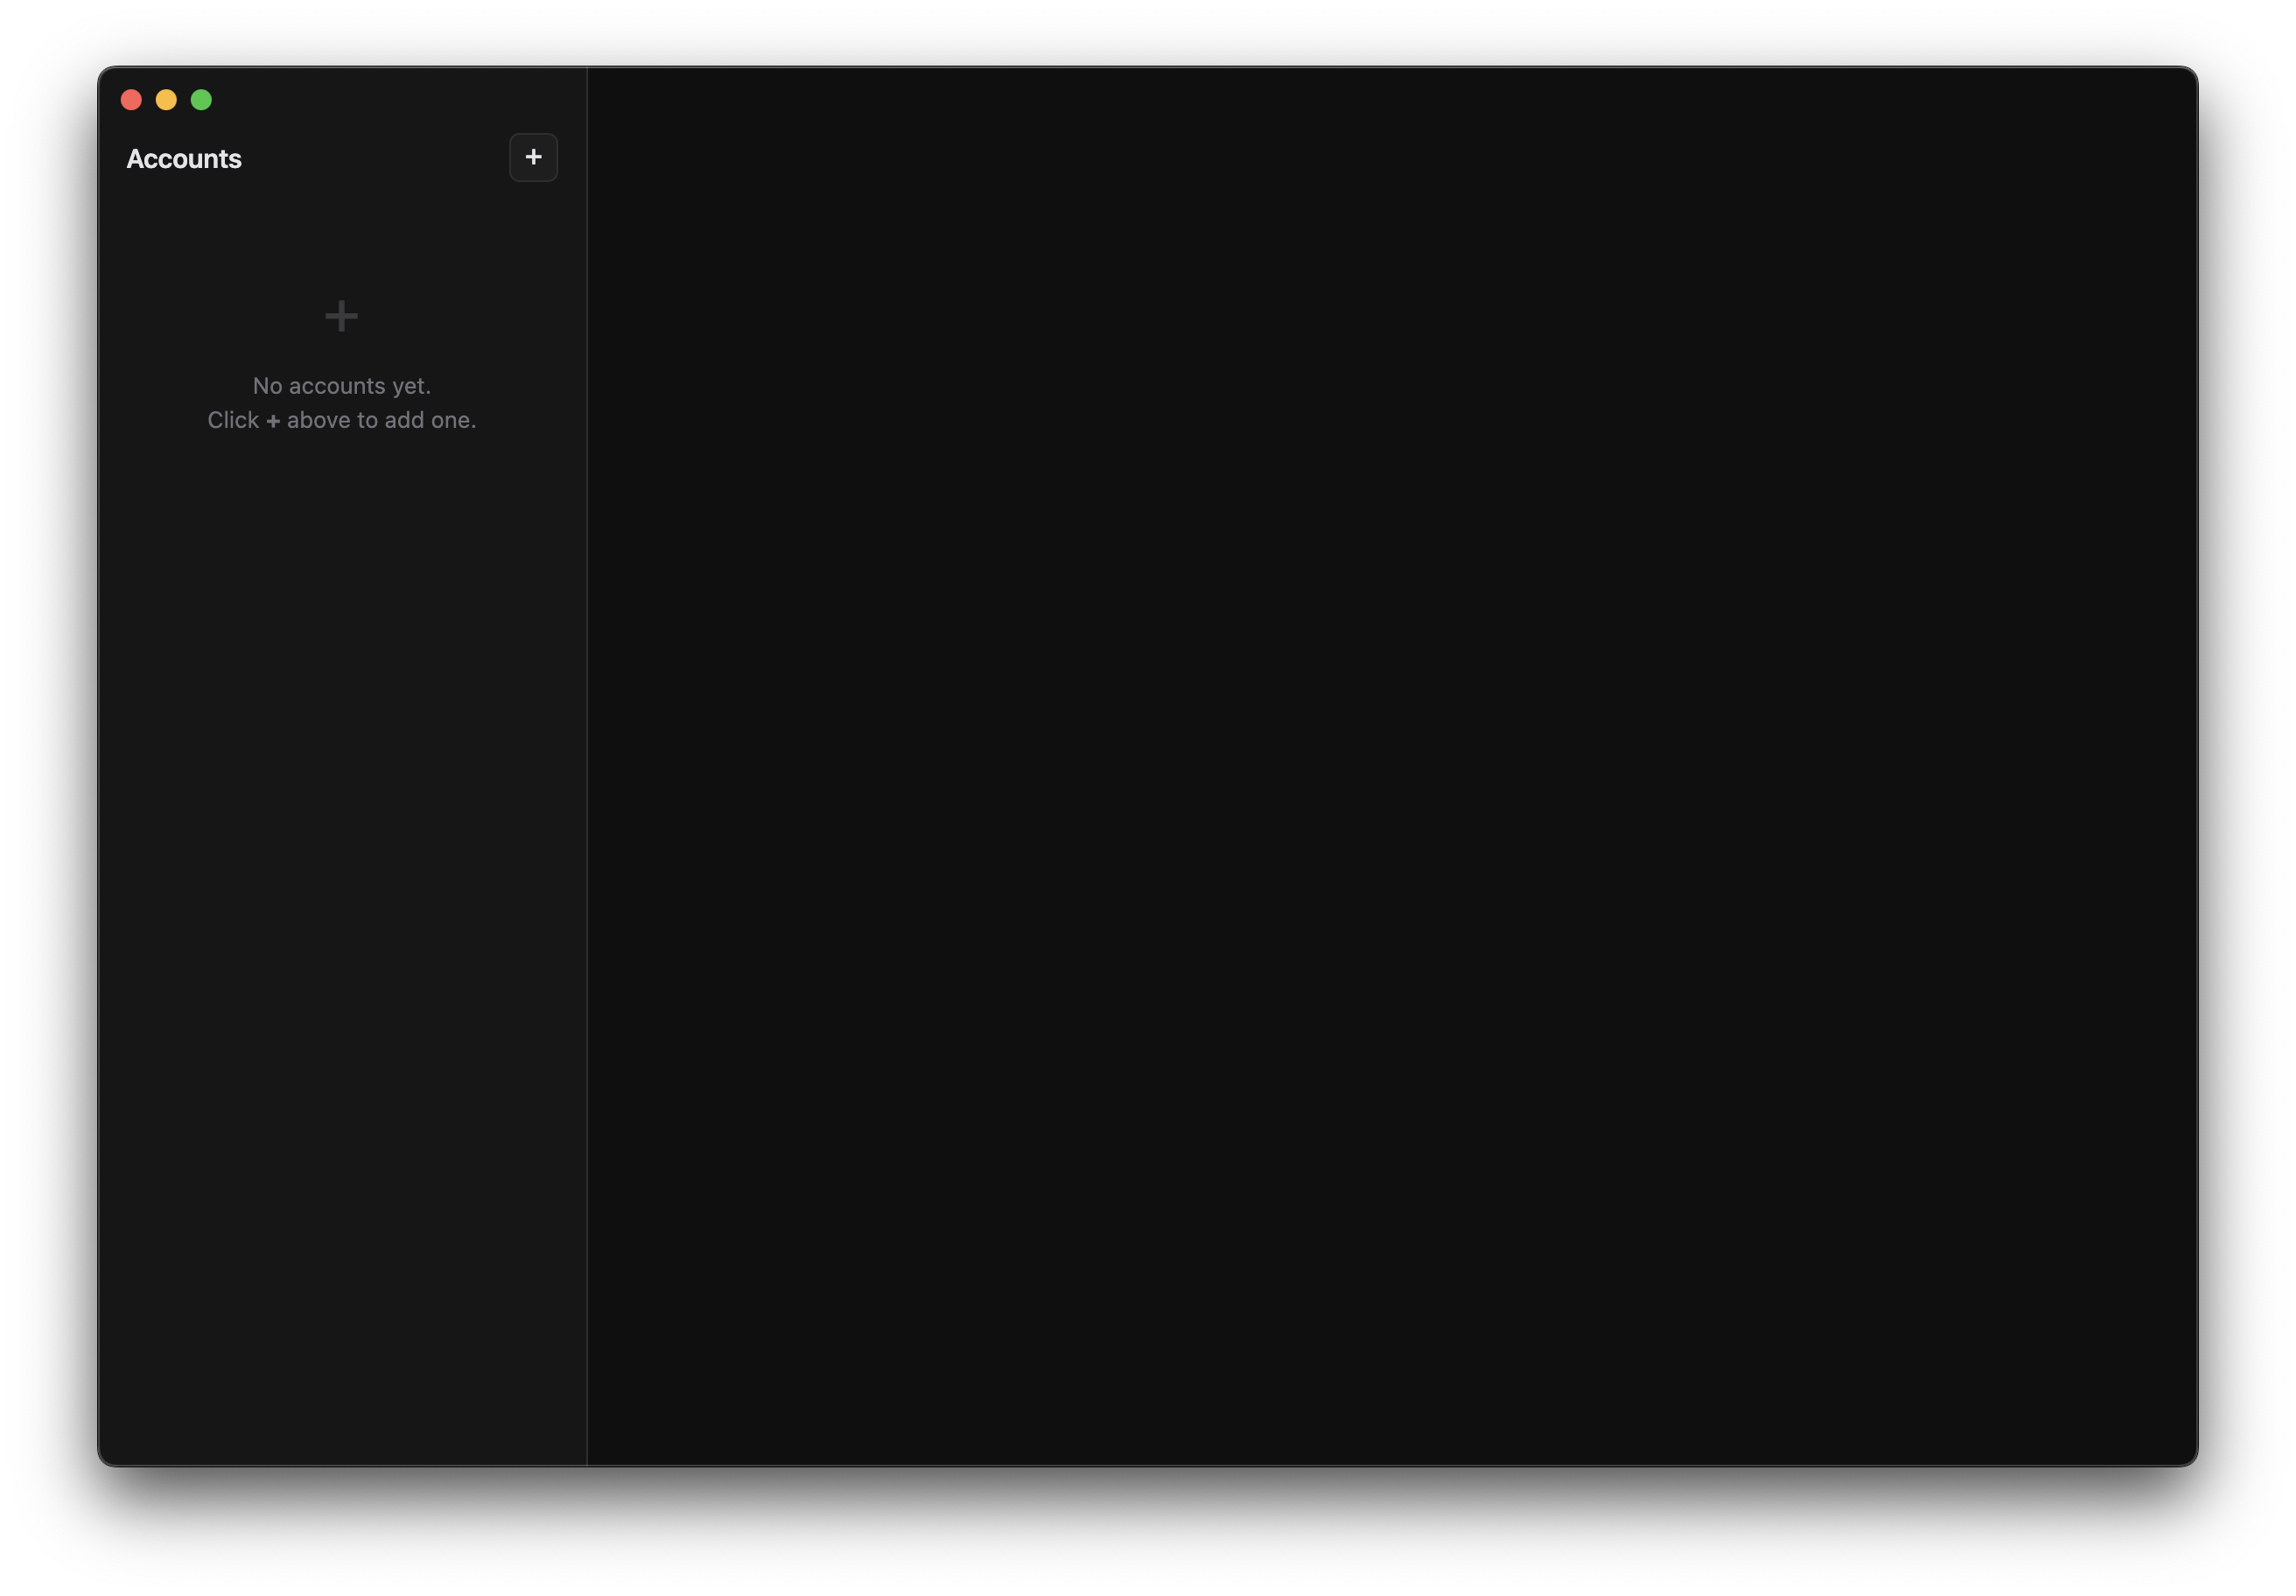Viewport: 2296px width, 1596px height.
Task: Minimize the window using the yellow button
Action: [166, 99]
